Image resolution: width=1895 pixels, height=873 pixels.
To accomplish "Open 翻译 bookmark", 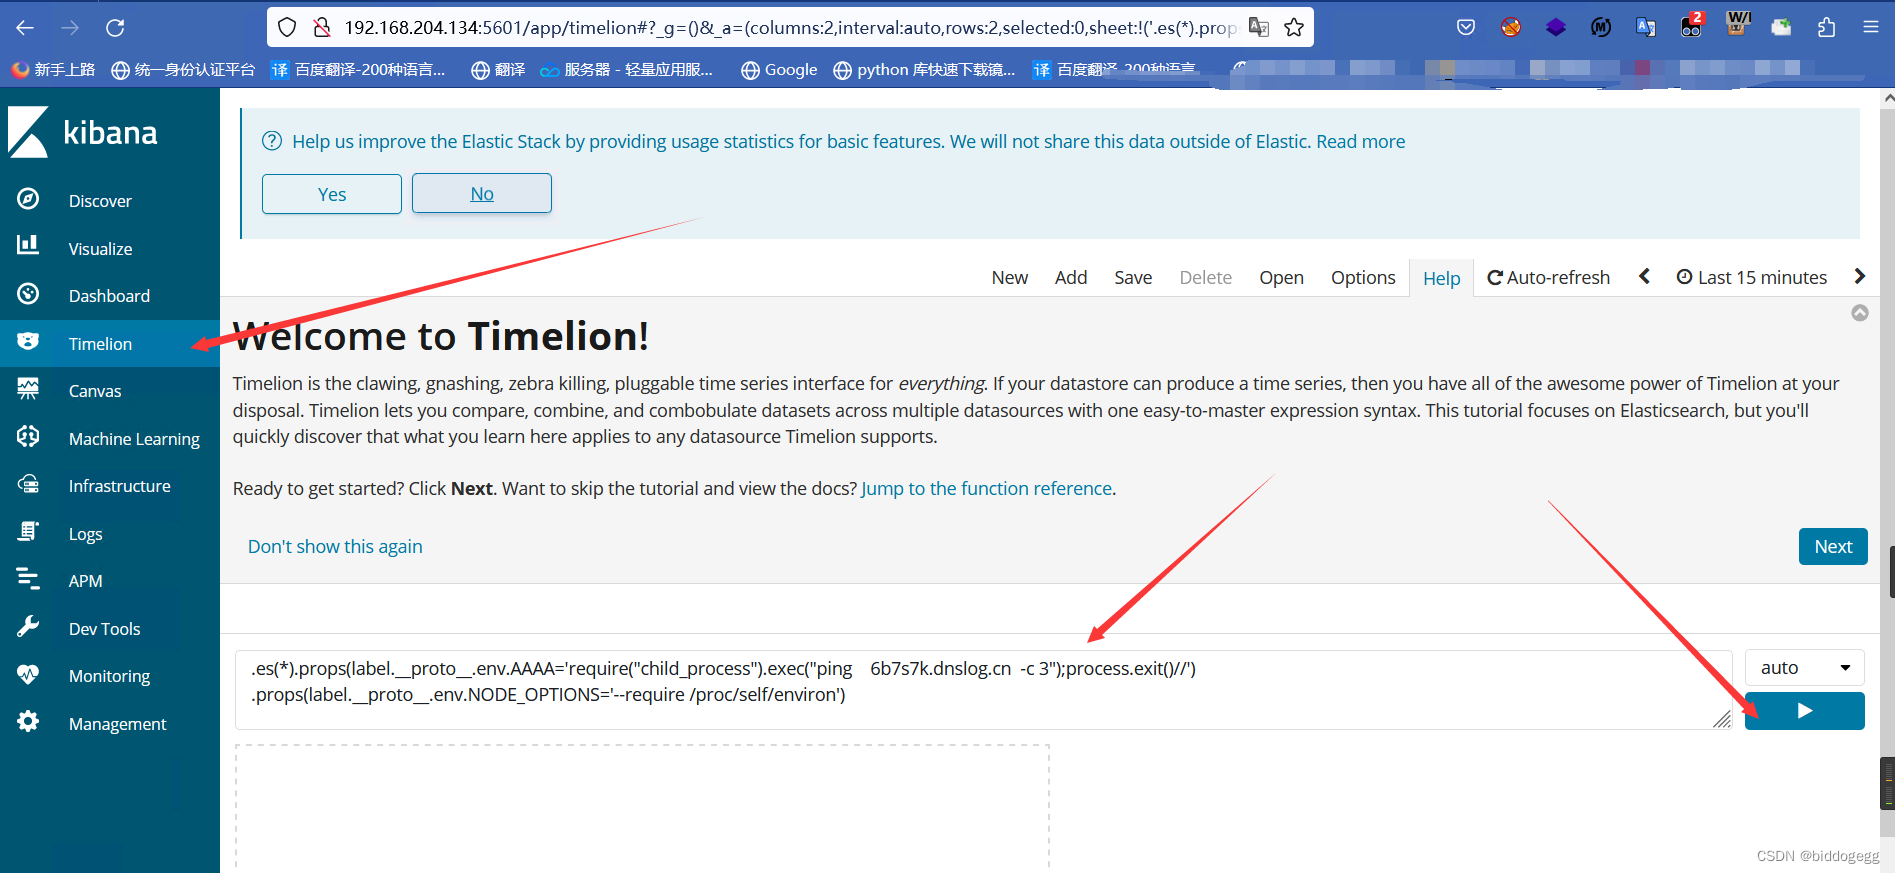I will 498,70.
